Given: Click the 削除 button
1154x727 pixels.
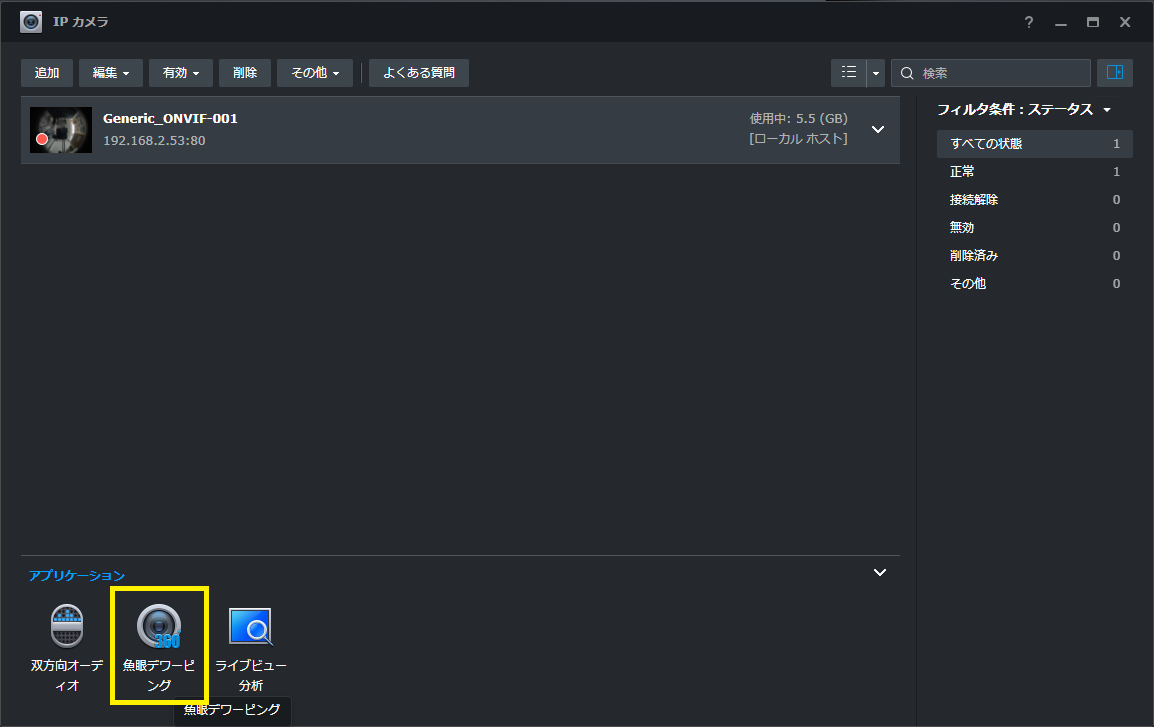Looking at the screenshot, I should pos(245,73).
